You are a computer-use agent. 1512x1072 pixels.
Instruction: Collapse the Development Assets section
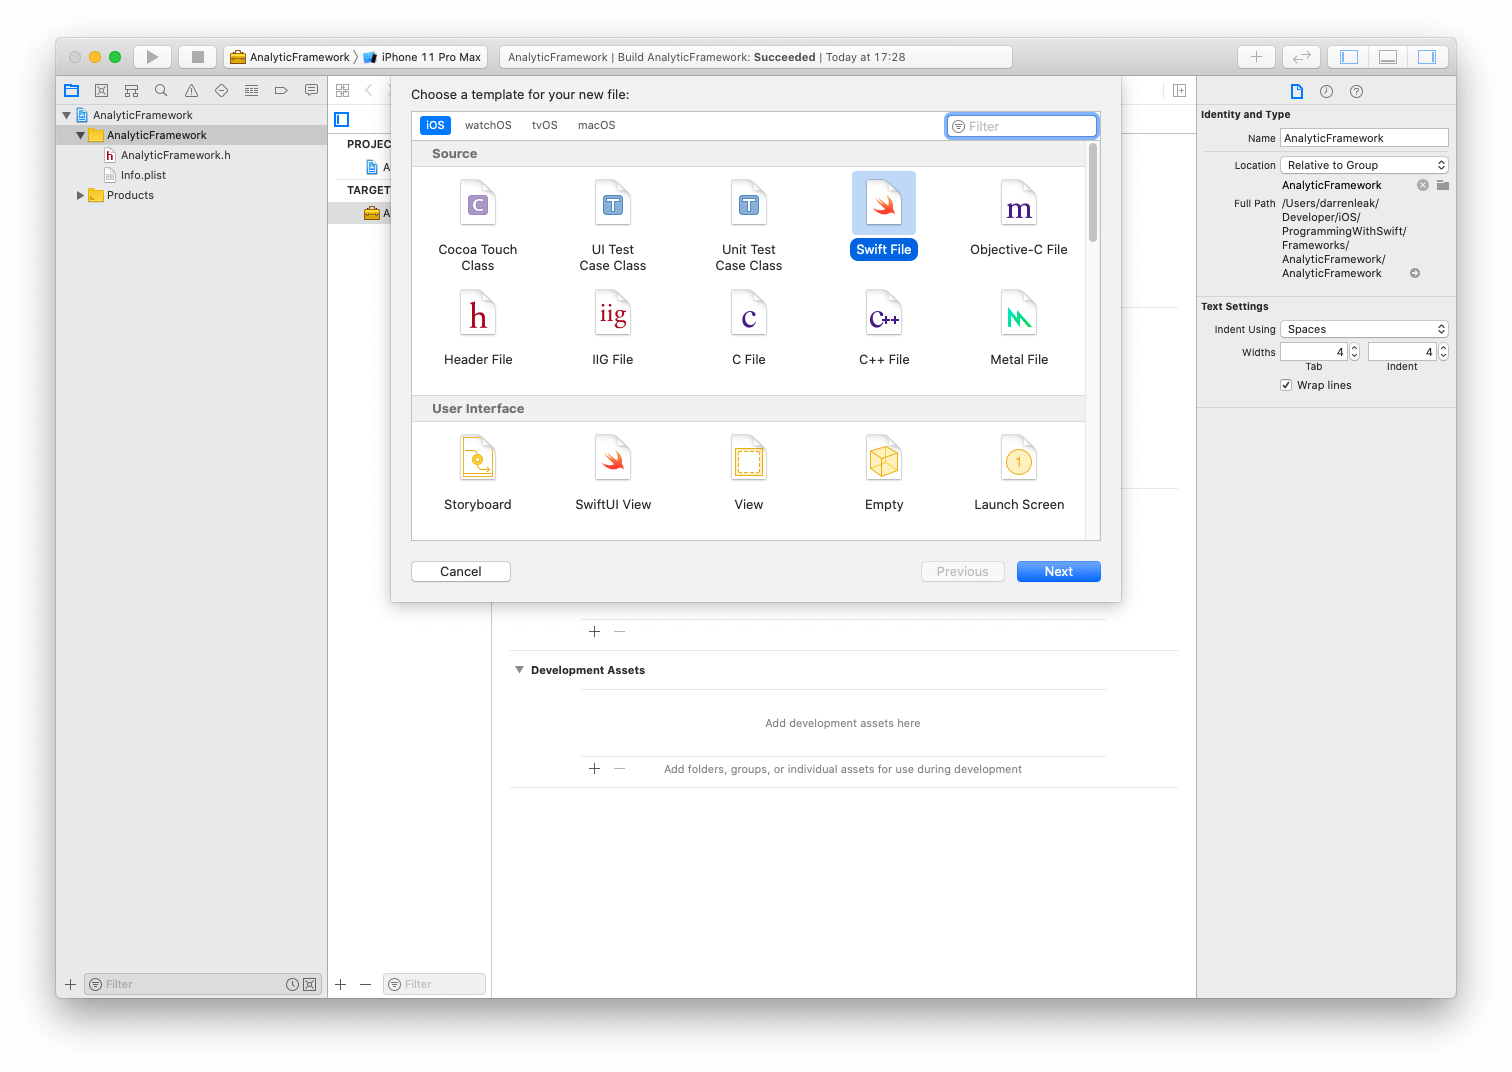519,670
